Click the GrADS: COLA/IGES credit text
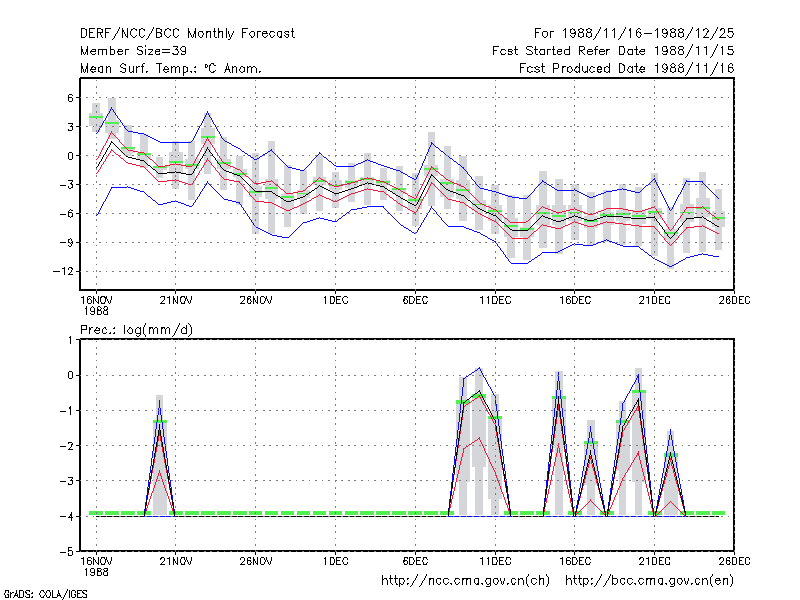The width and height of the screenshot is (800, 600). coord(45,594)
